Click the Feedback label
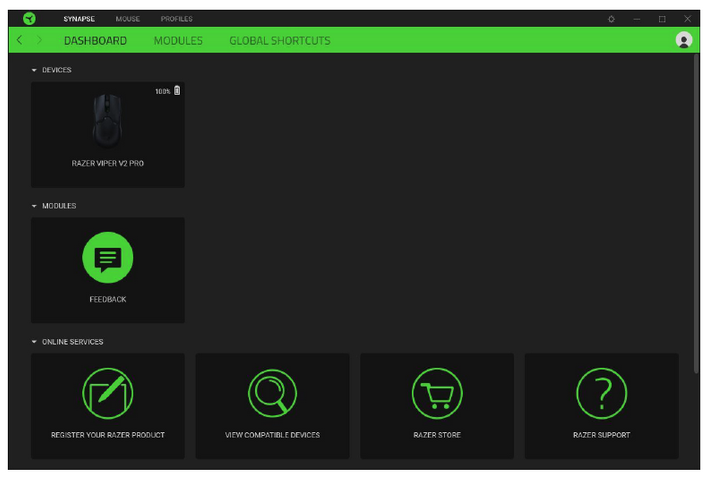 point(108,299)
